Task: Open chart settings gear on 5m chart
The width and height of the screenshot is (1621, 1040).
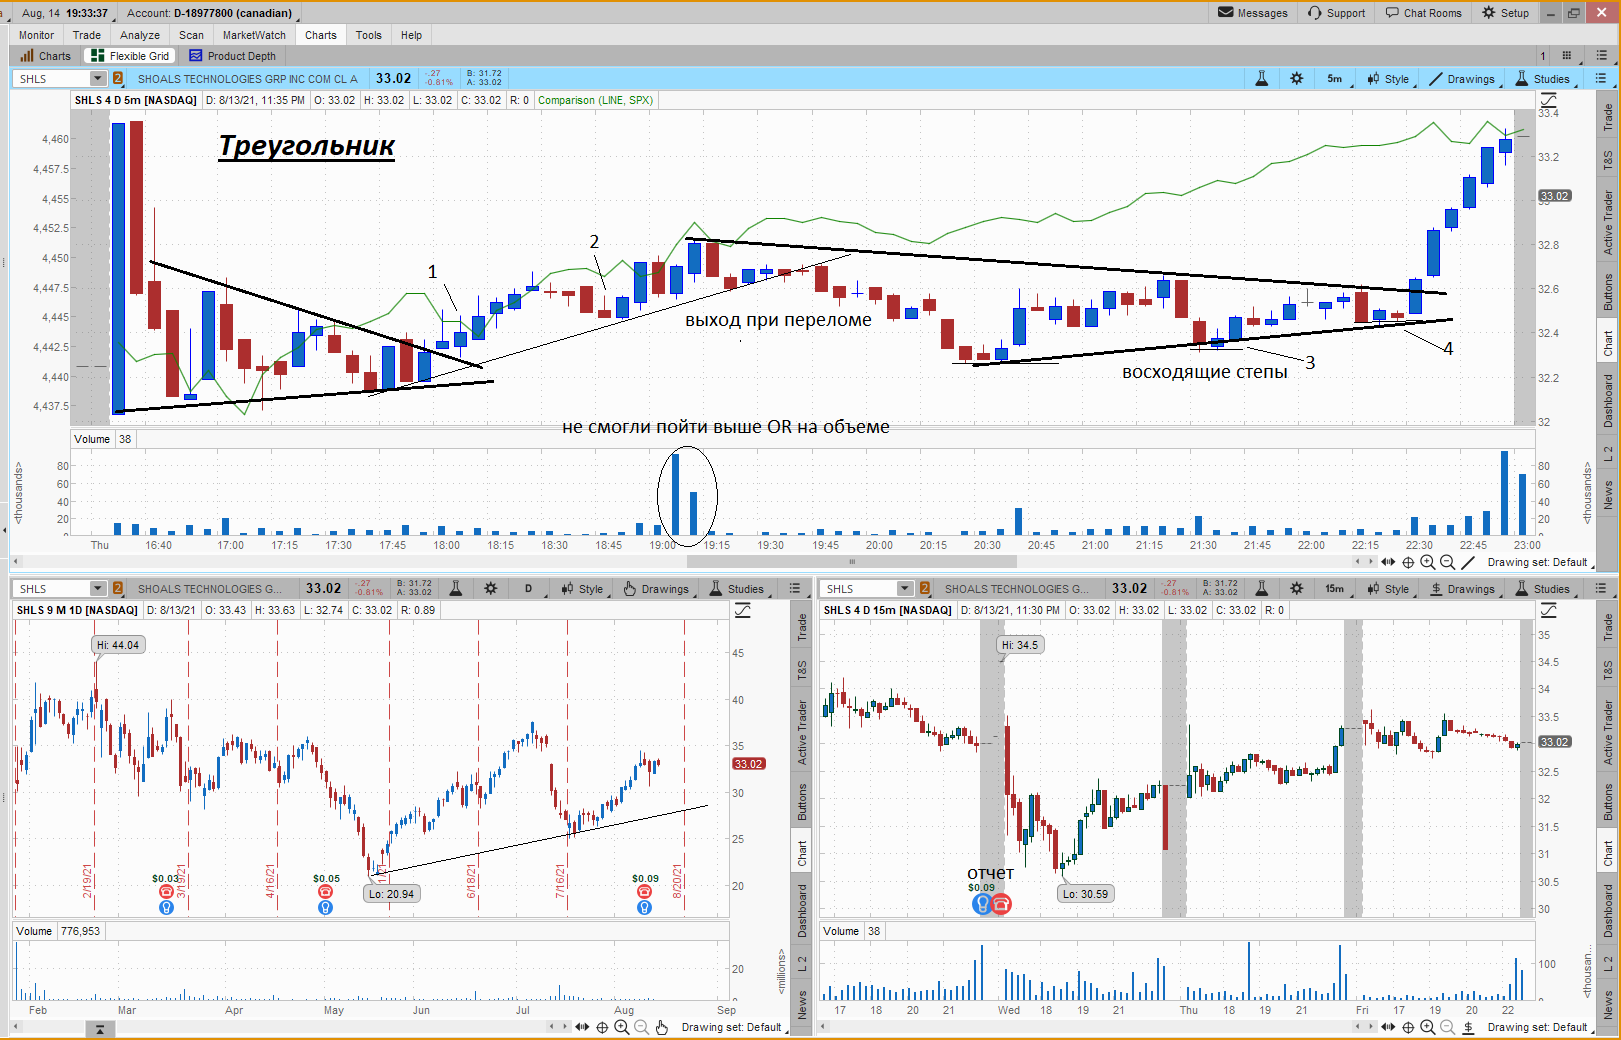Action: pos(1297,79)
